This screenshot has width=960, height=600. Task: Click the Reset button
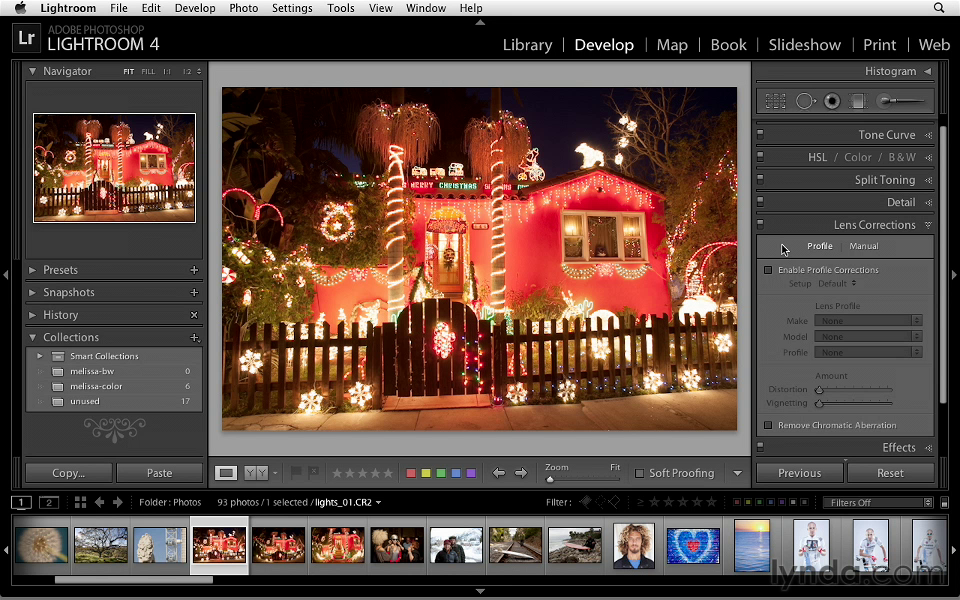(x=890, y=473)
